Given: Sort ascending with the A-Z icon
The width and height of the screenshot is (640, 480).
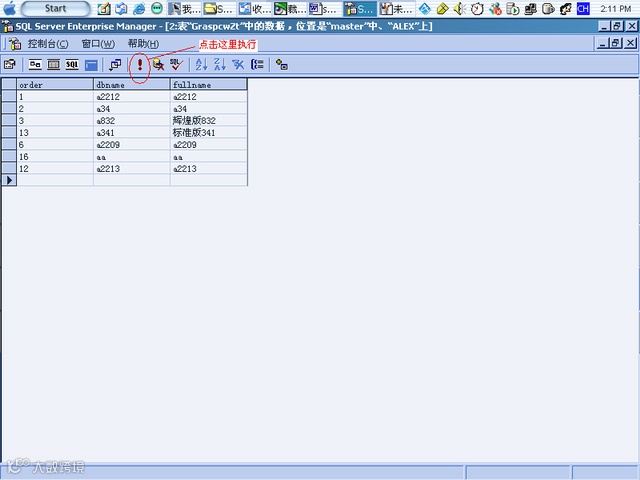Looking at the screenshot, I should pos(201,64).
